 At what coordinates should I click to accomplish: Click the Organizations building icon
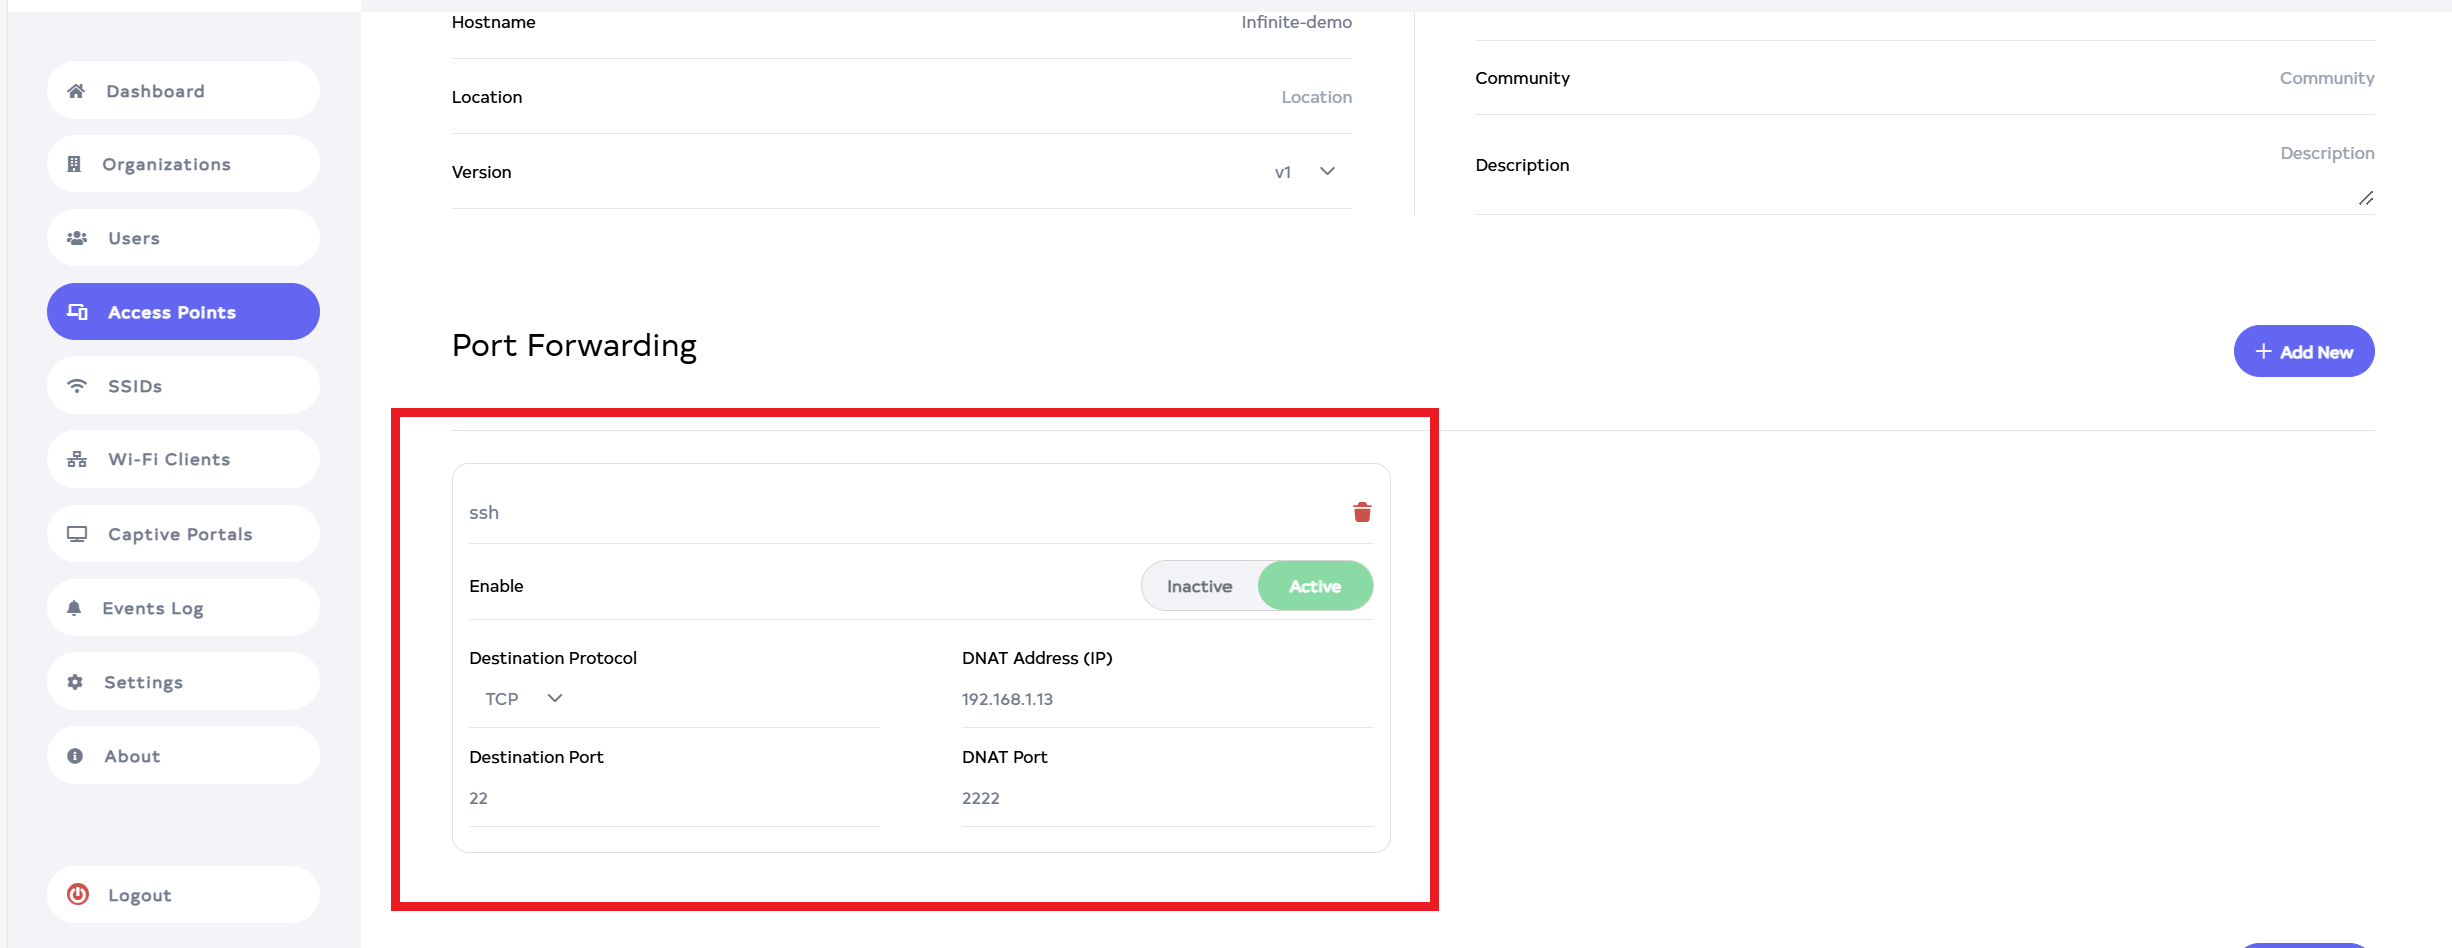point(74,164)
